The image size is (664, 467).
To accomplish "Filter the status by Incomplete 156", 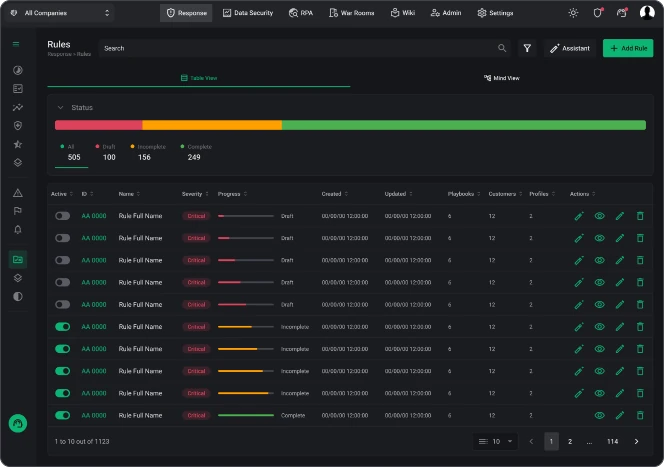I will tap(148, 153).
